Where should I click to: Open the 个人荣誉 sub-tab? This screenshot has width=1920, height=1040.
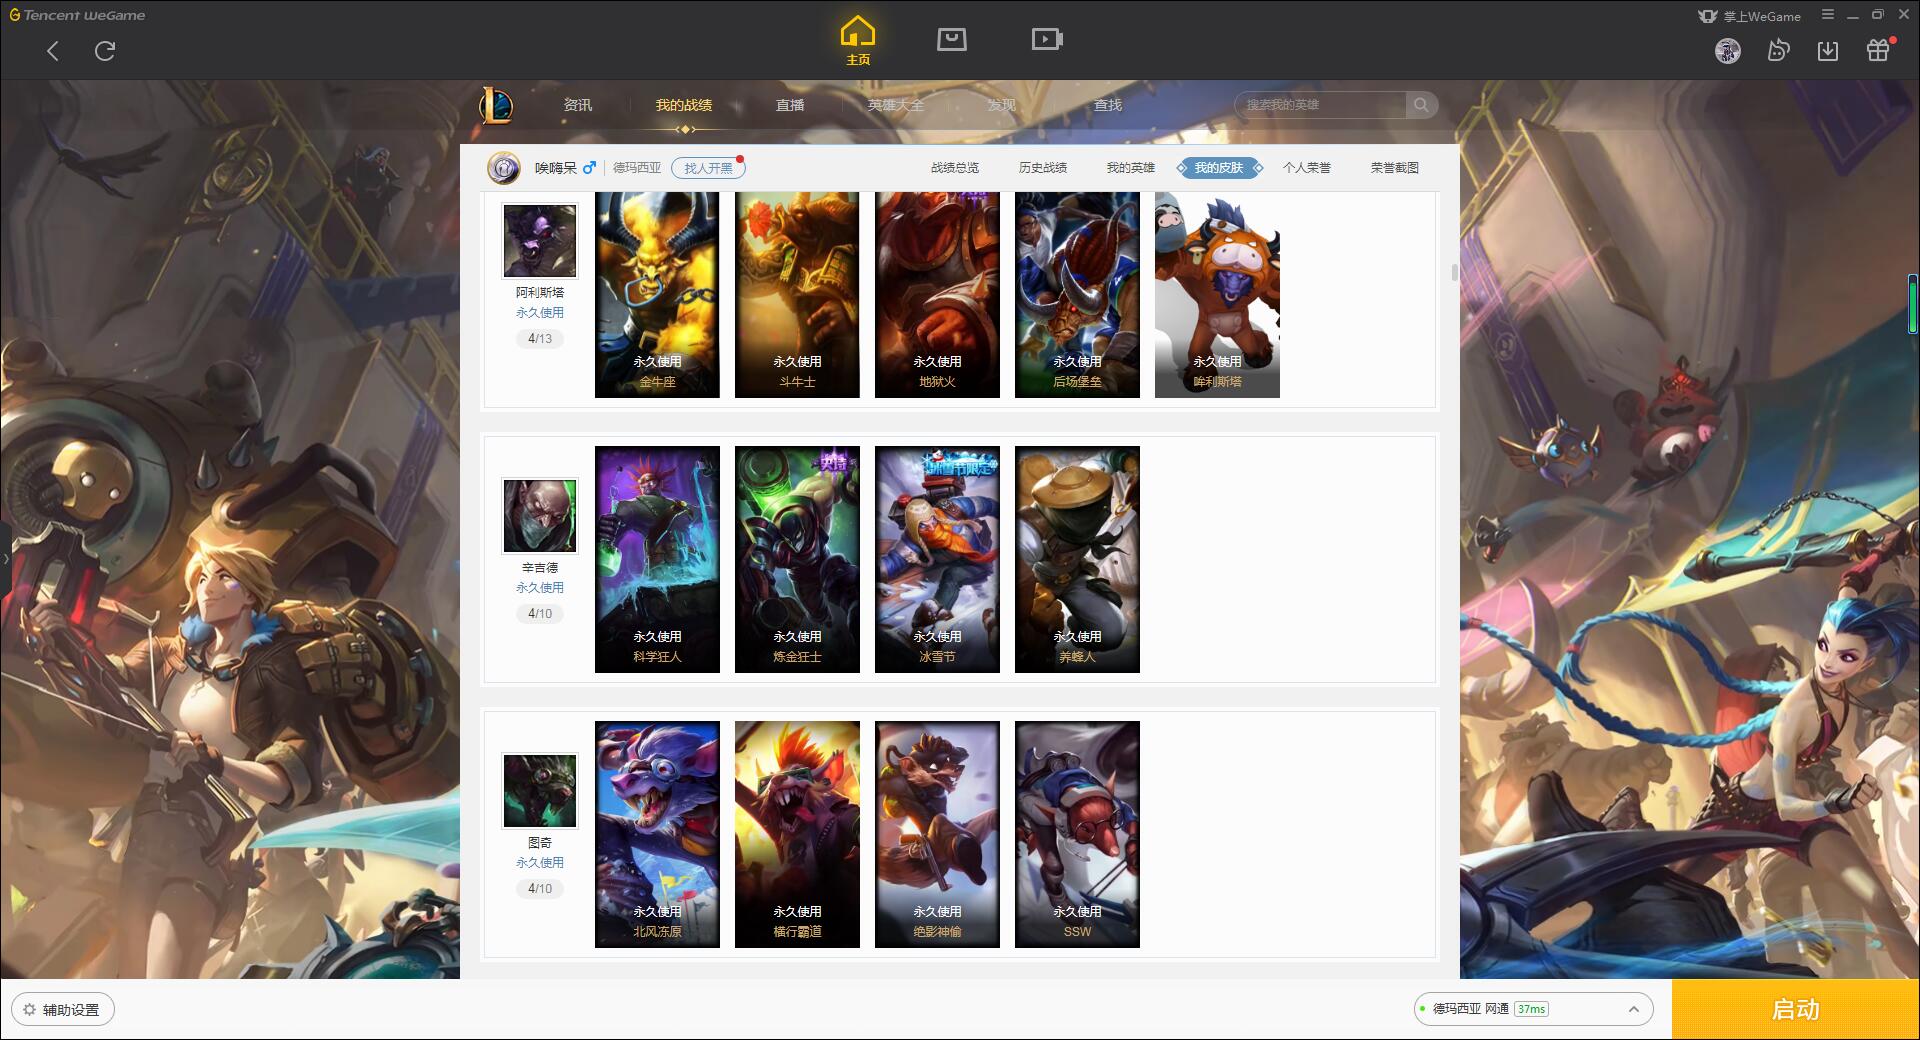click(1307, 168)
